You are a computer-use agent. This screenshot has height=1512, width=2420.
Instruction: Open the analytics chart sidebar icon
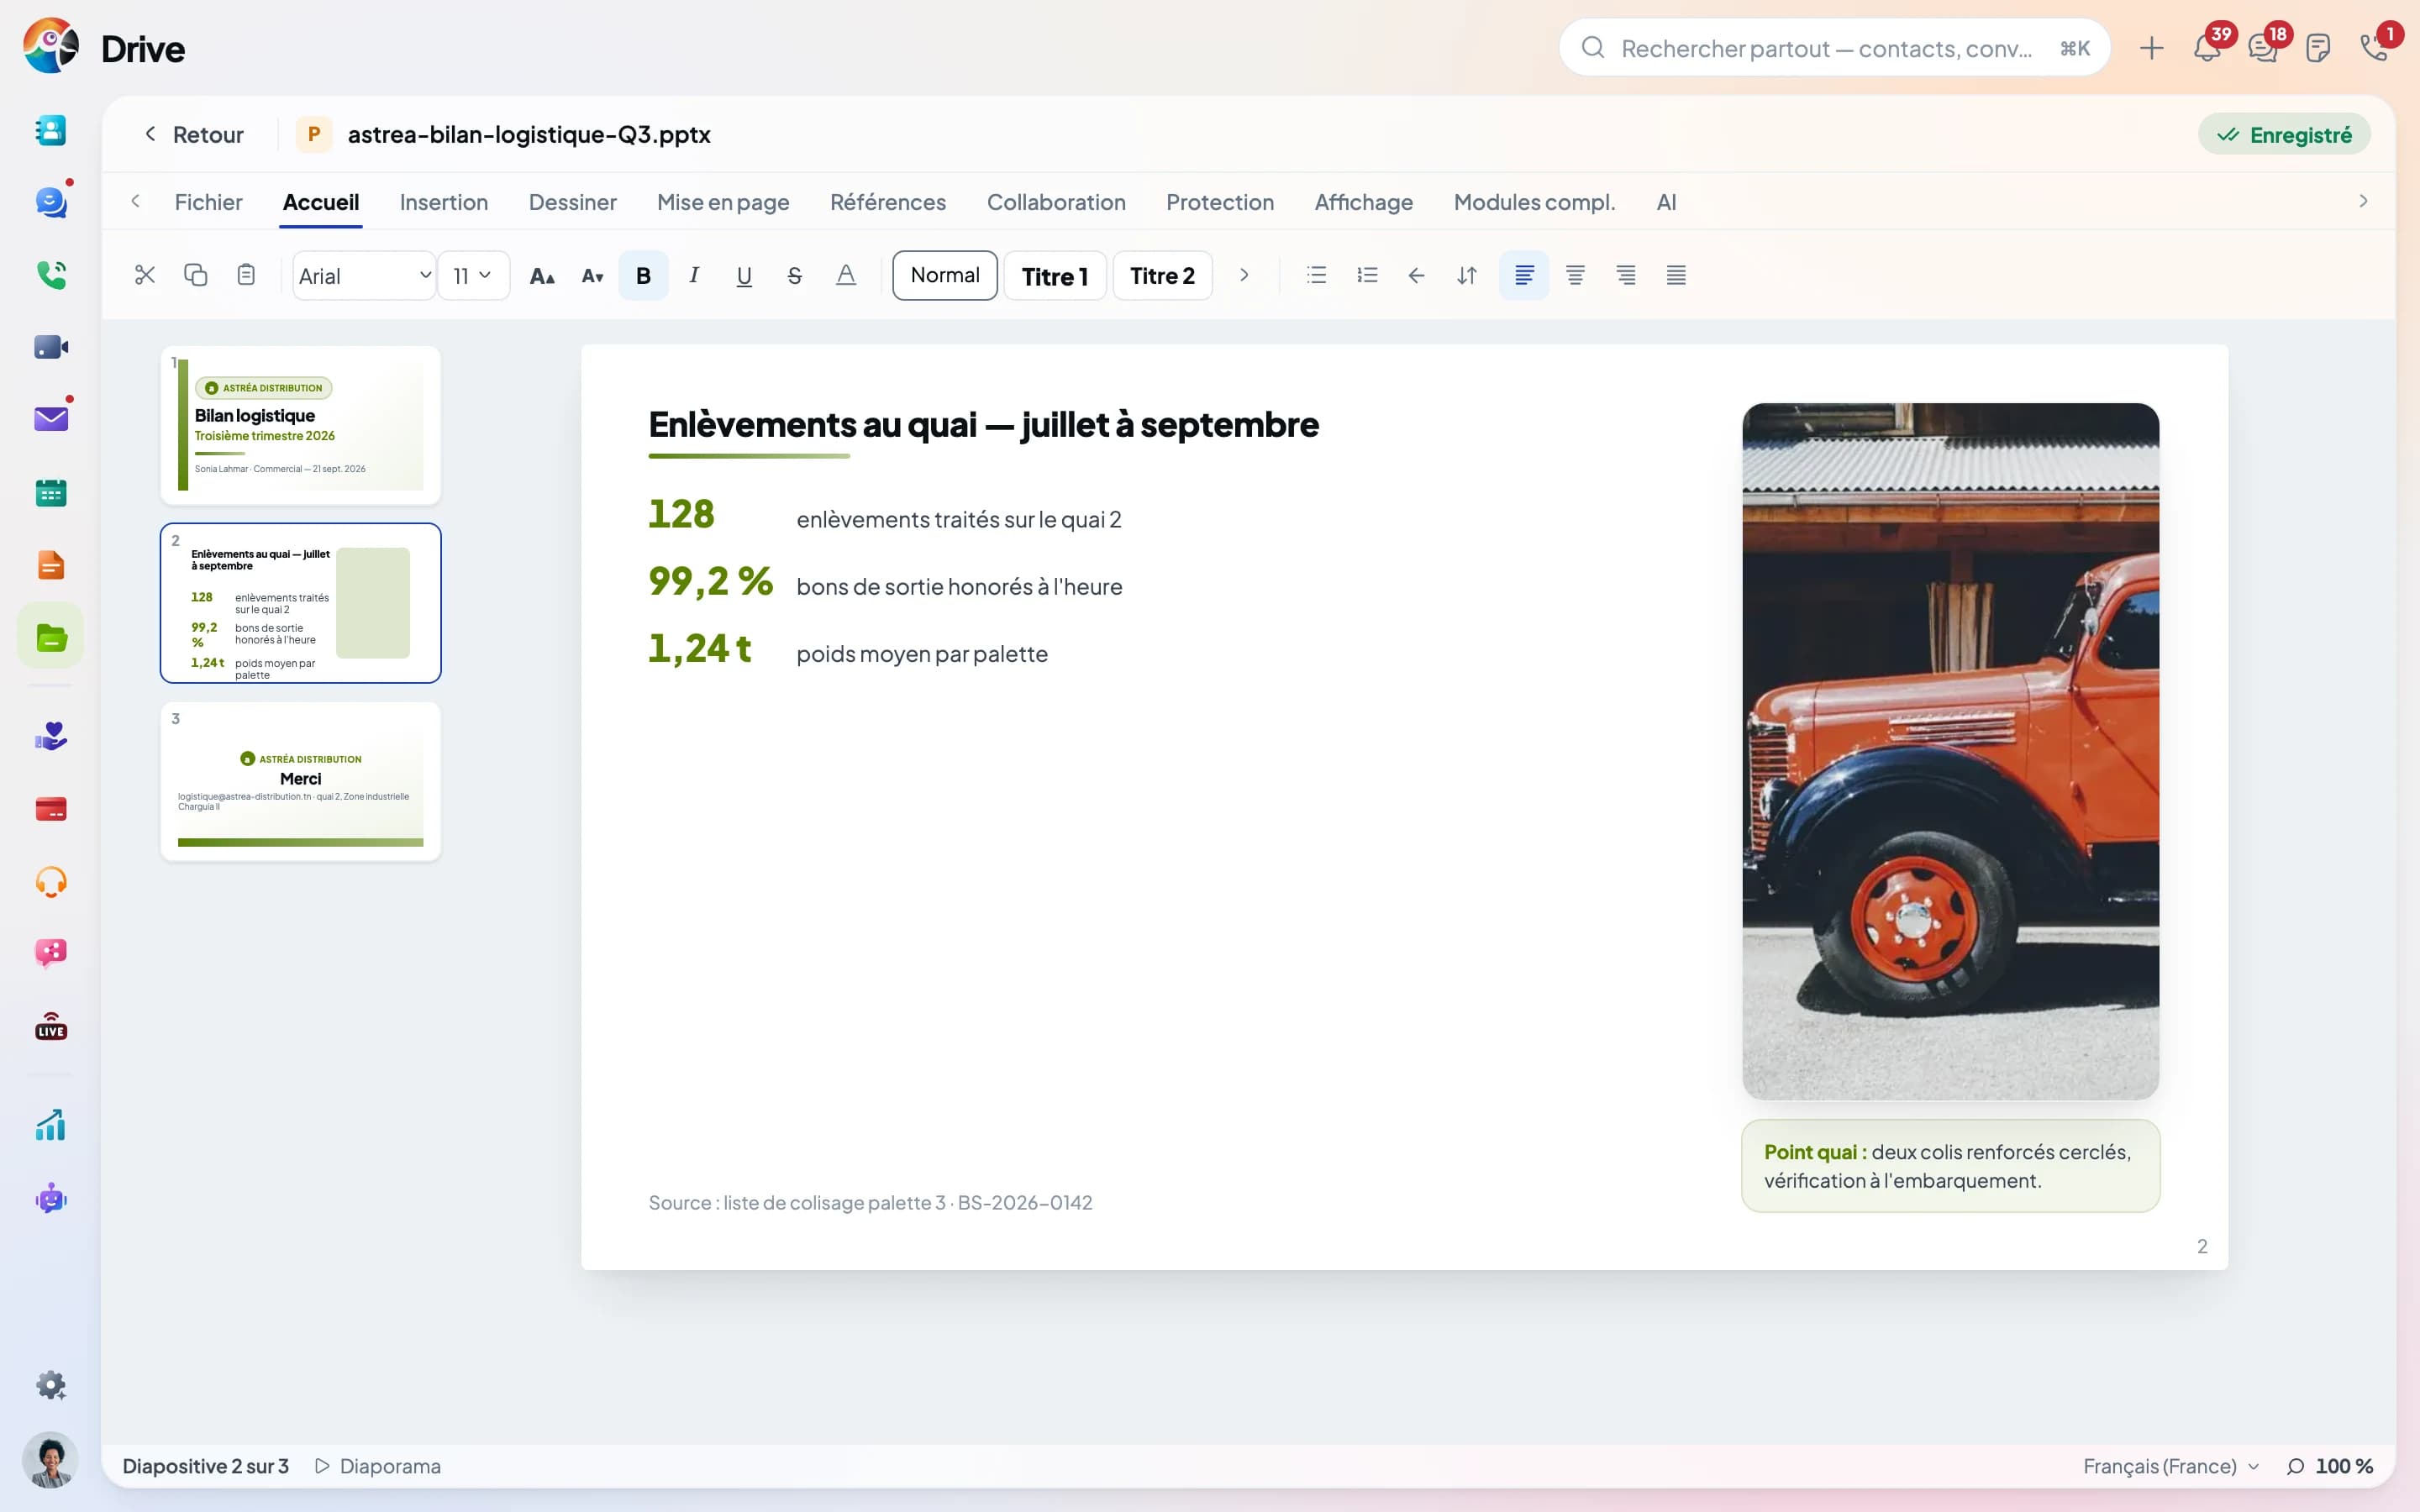pyautogui.click(x=51, y=1125)
